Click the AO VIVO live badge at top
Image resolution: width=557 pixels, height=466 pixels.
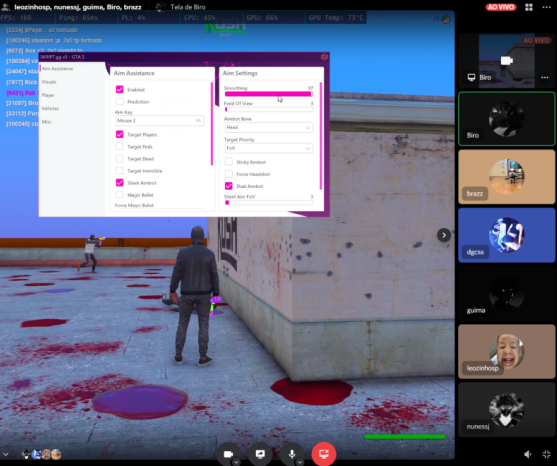501,7
